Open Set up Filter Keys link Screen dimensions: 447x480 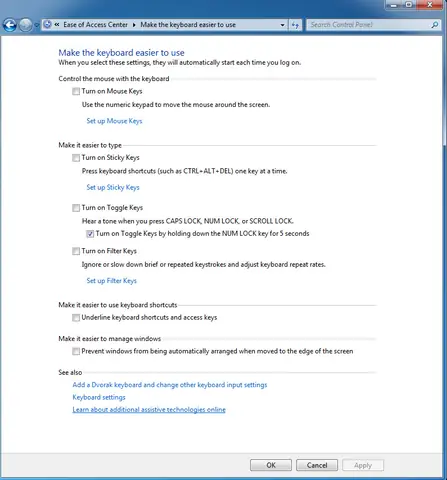coord(112,281)
